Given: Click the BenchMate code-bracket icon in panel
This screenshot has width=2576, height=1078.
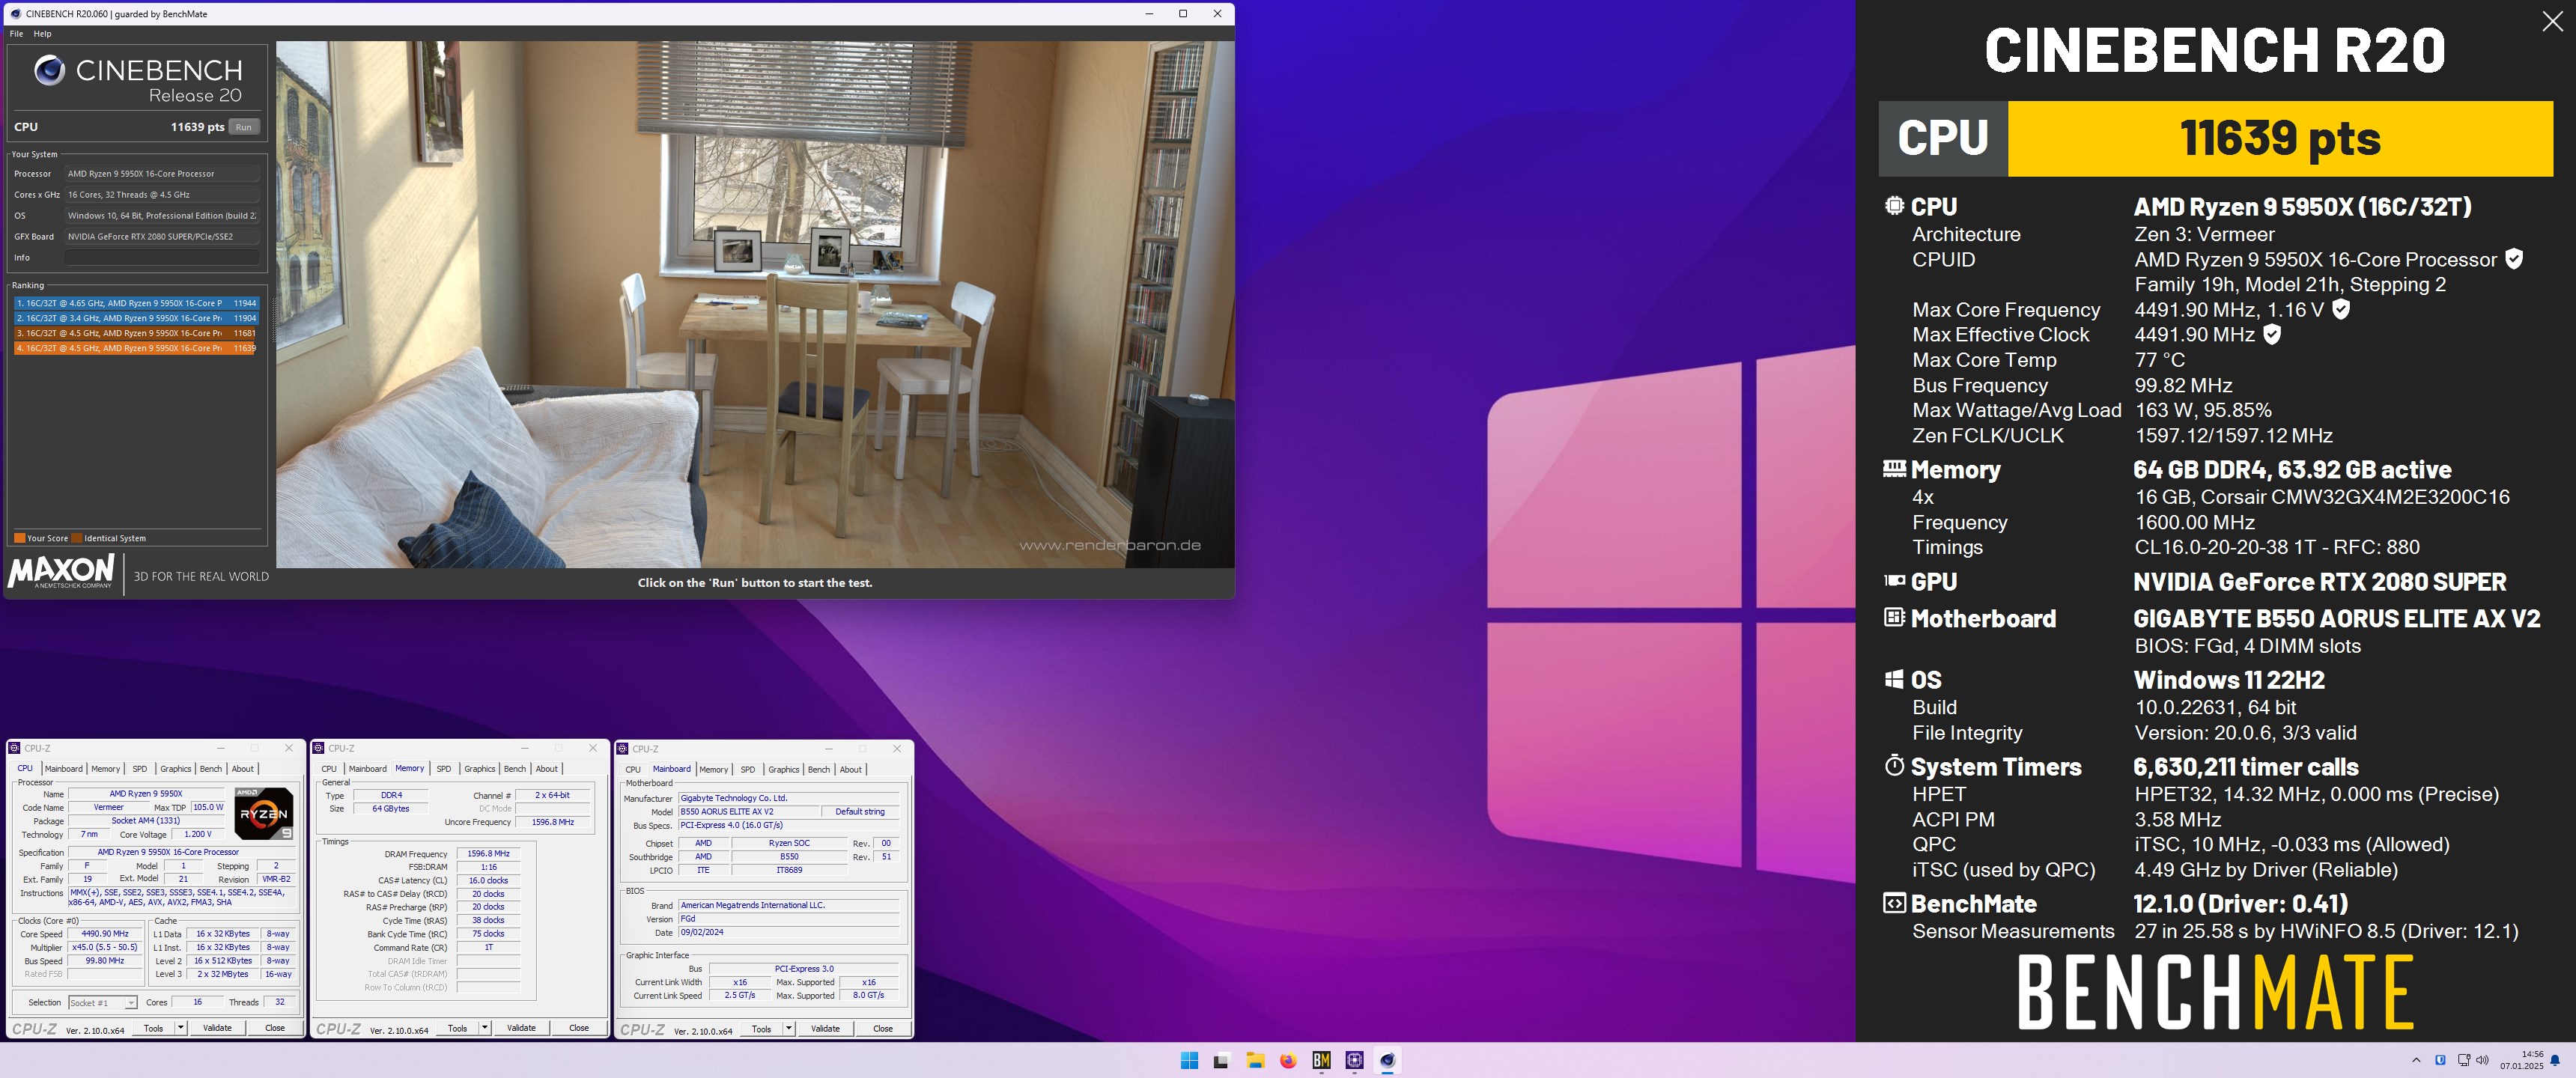Looking at the screenshot, I should tap(1894, 903).
